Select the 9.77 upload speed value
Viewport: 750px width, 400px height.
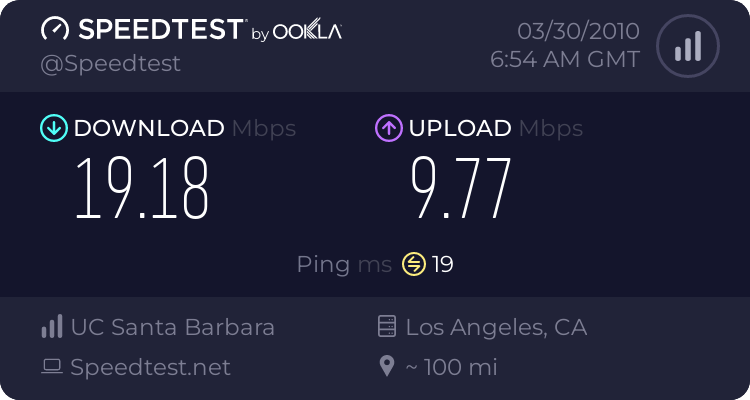[x=461, y=188]
